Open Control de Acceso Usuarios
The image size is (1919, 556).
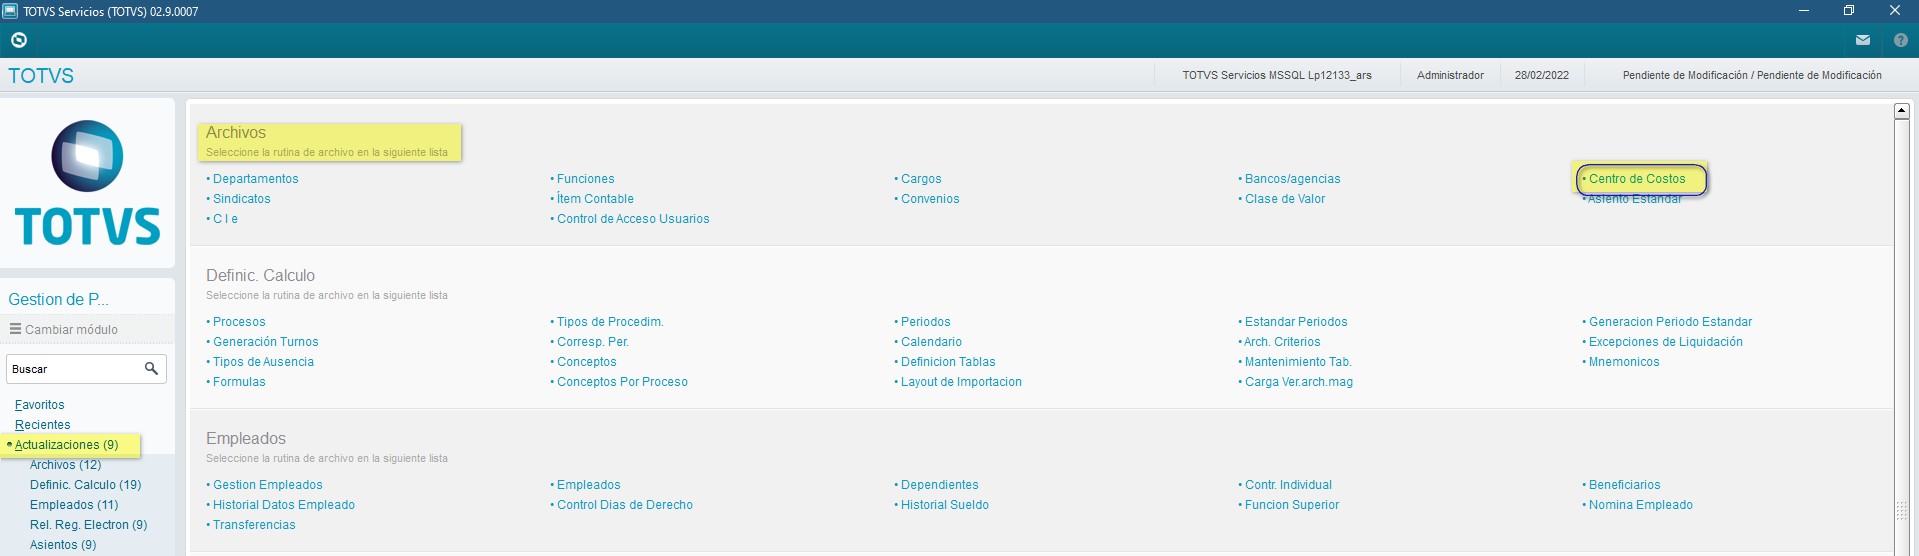[633, 219]
